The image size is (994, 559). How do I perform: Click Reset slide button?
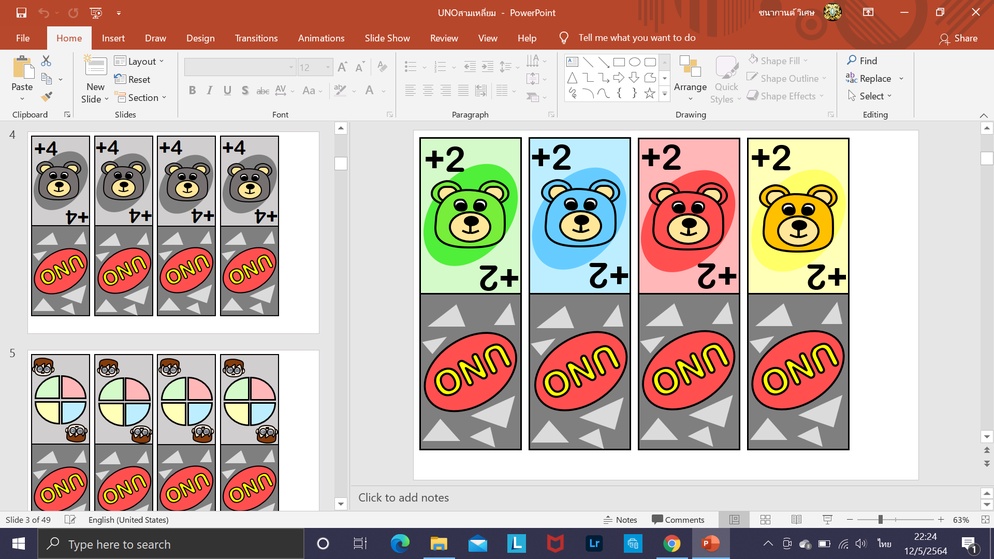point(132,79)
